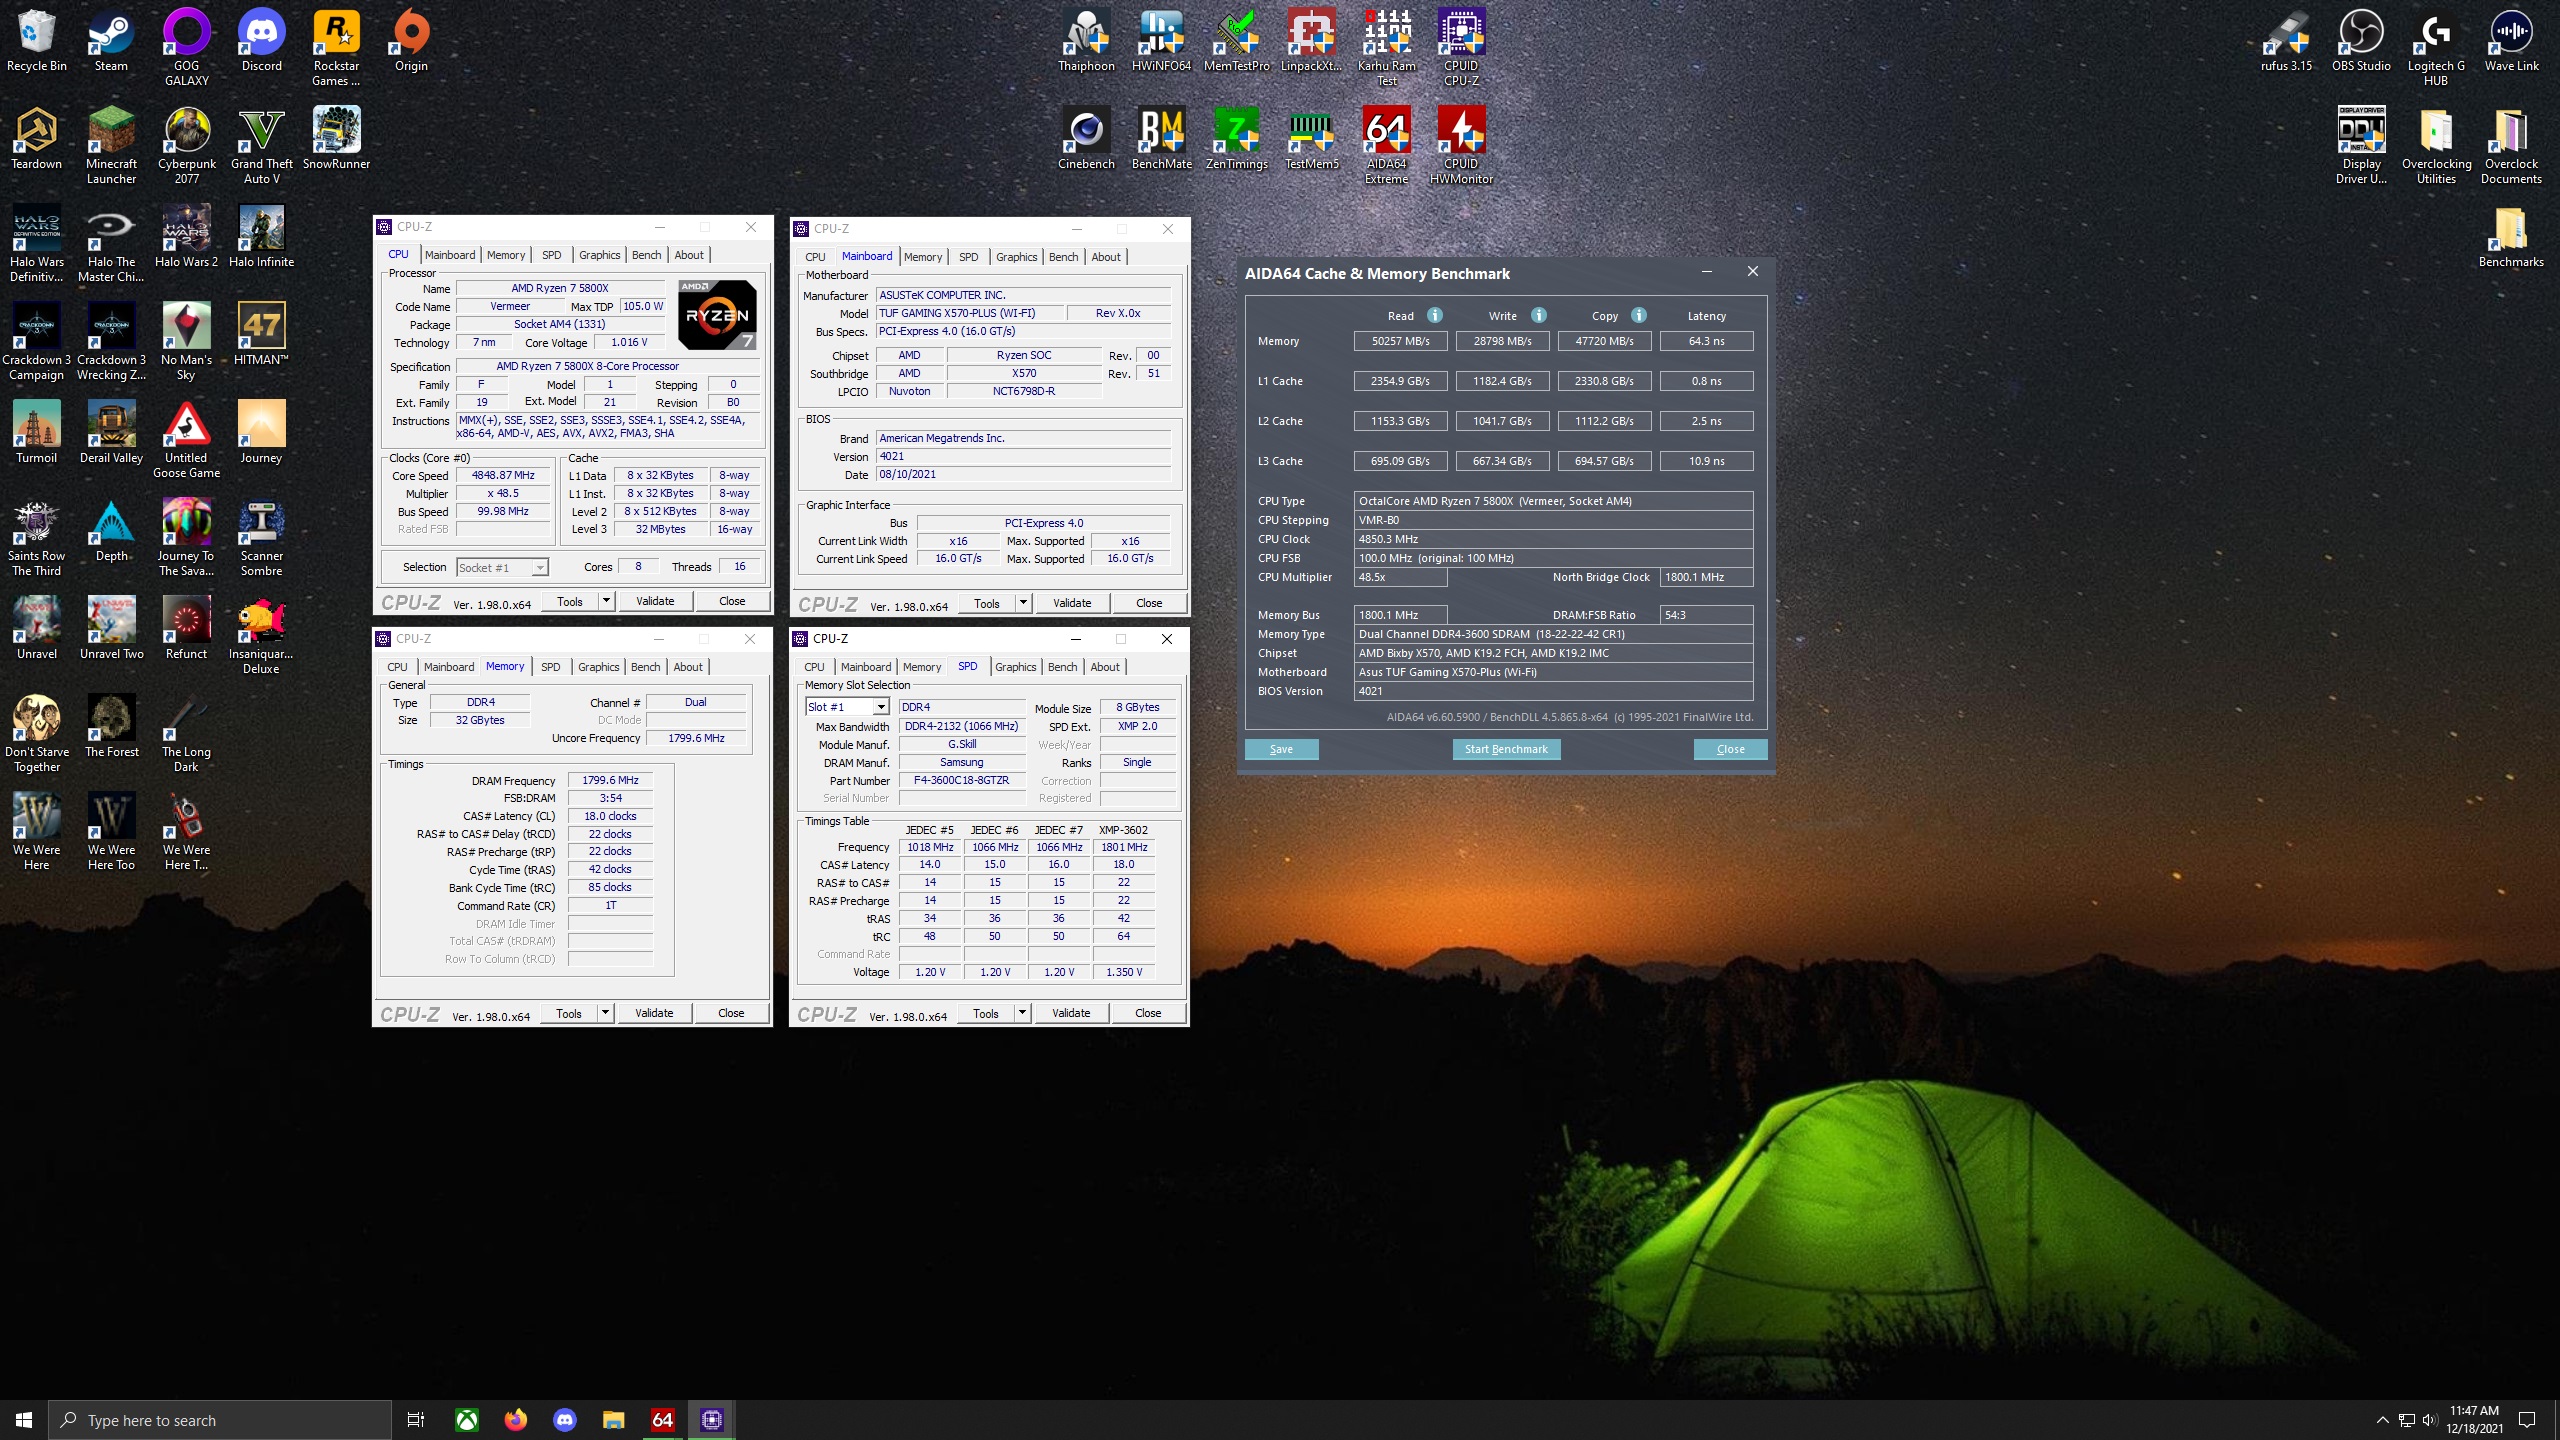Click Validate in CPU tab window
Viewport: 2560px width, 1440px height.
[655, 601]
